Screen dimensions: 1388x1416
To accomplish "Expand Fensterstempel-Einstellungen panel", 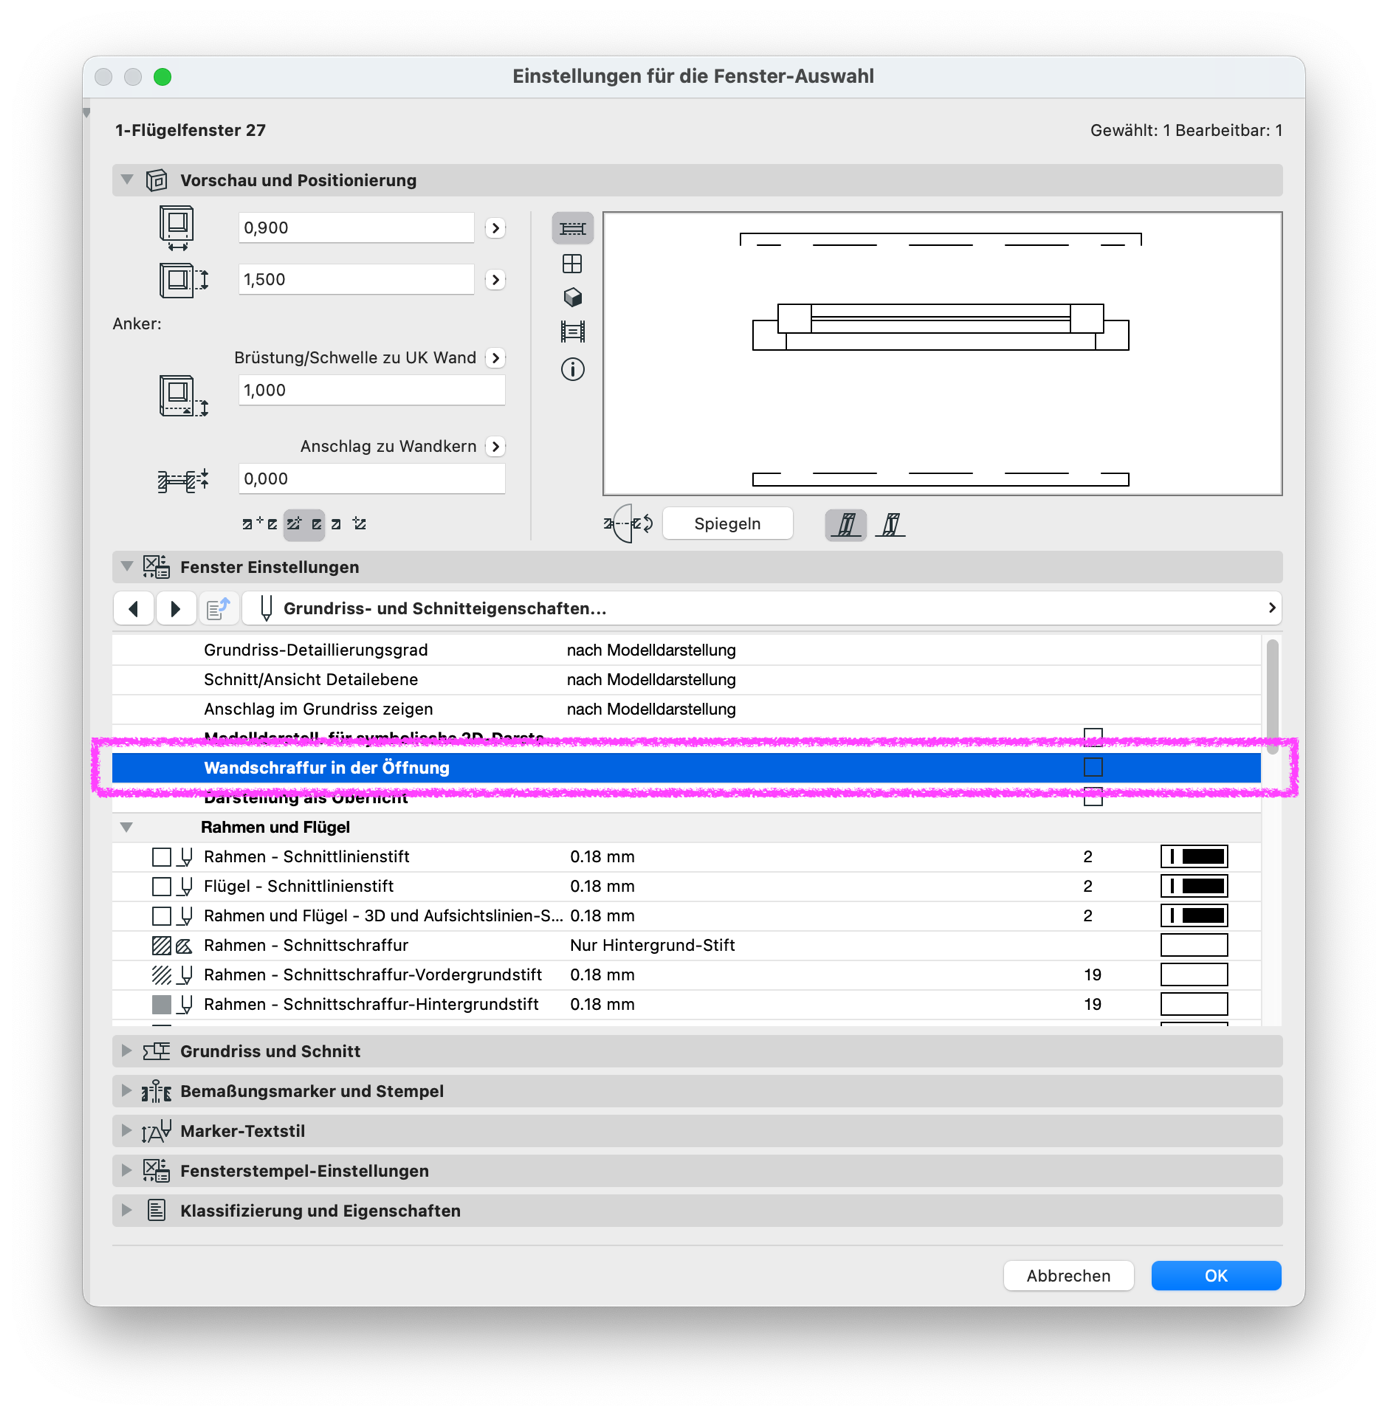I will [127, 1171].
